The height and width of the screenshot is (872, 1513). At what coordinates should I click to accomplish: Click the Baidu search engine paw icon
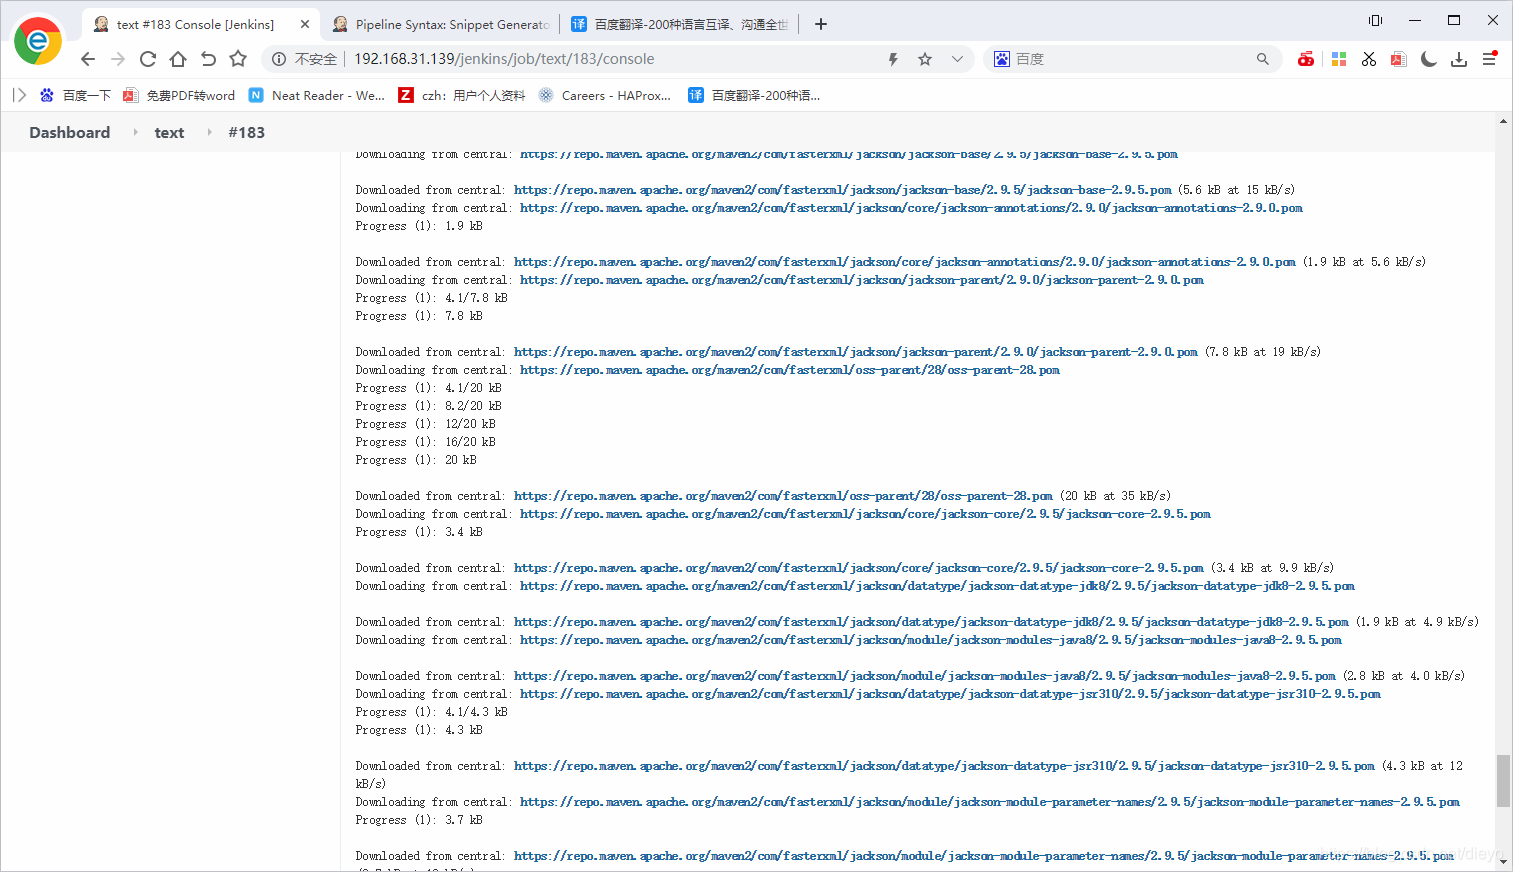point(1002,59)
